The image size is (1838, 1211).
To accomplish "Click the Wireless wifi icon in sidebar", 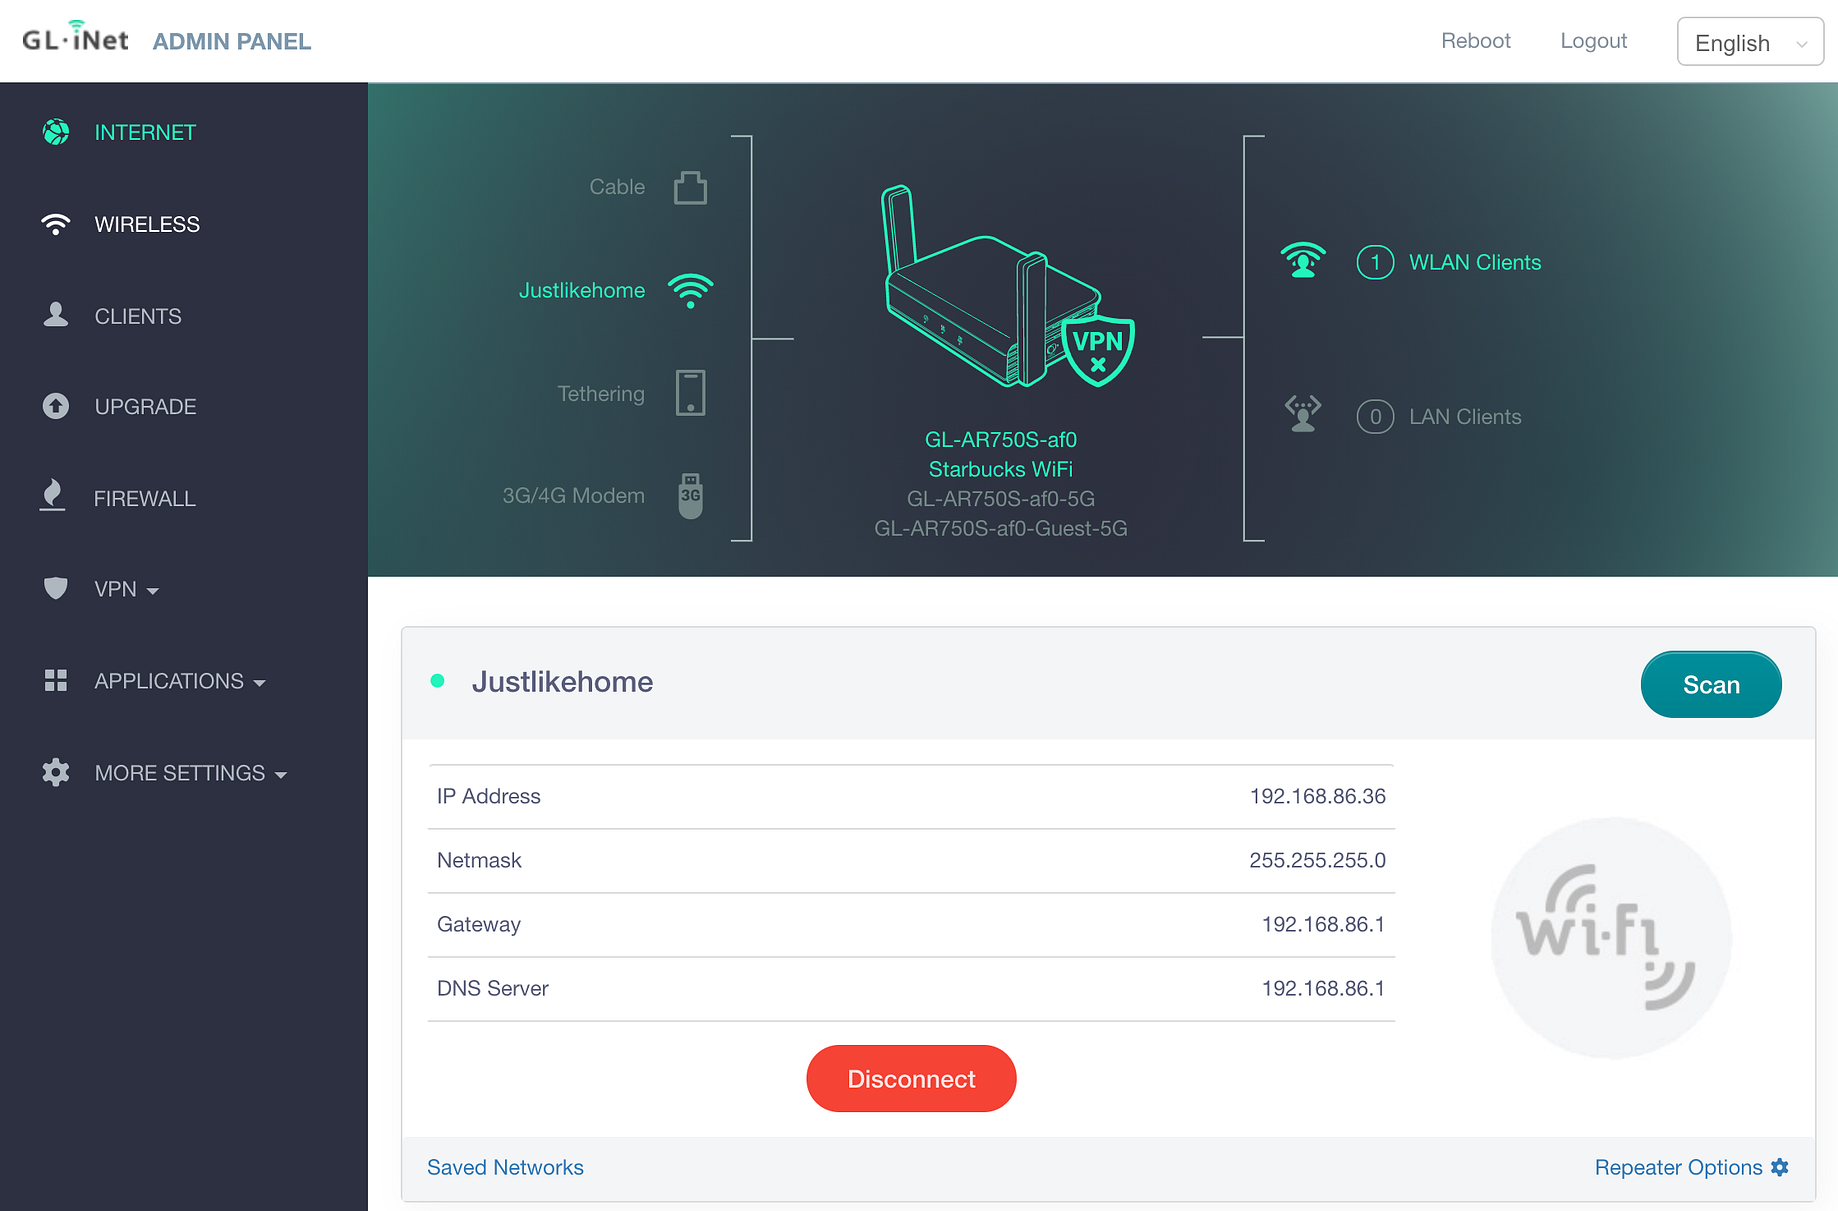I will 56,224.
